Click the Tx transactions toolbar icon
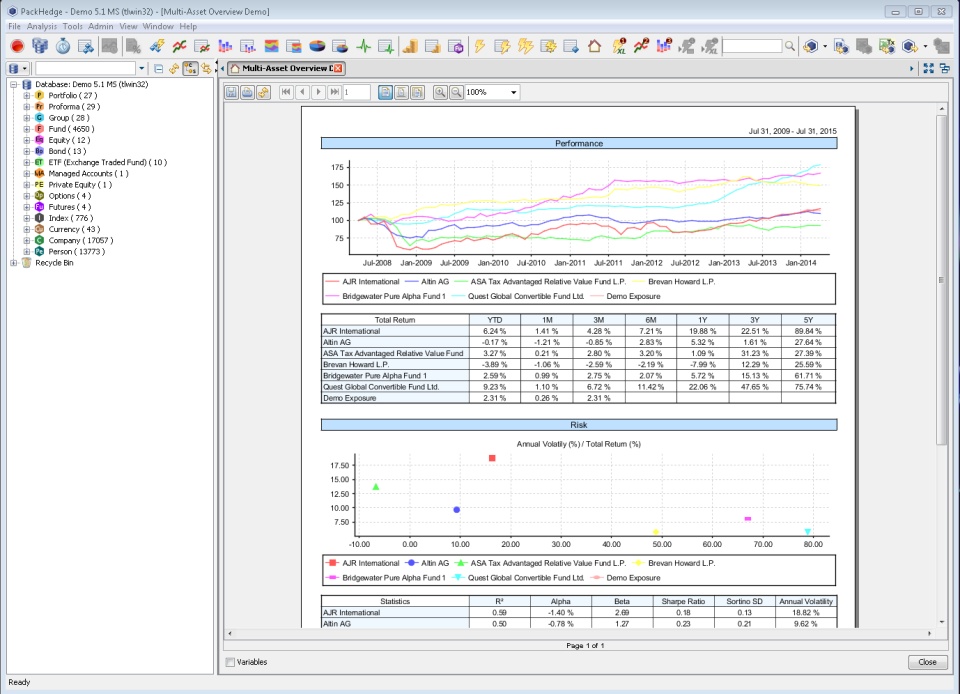This screenshot has width=960, height=694. click(x=887, y=46)
